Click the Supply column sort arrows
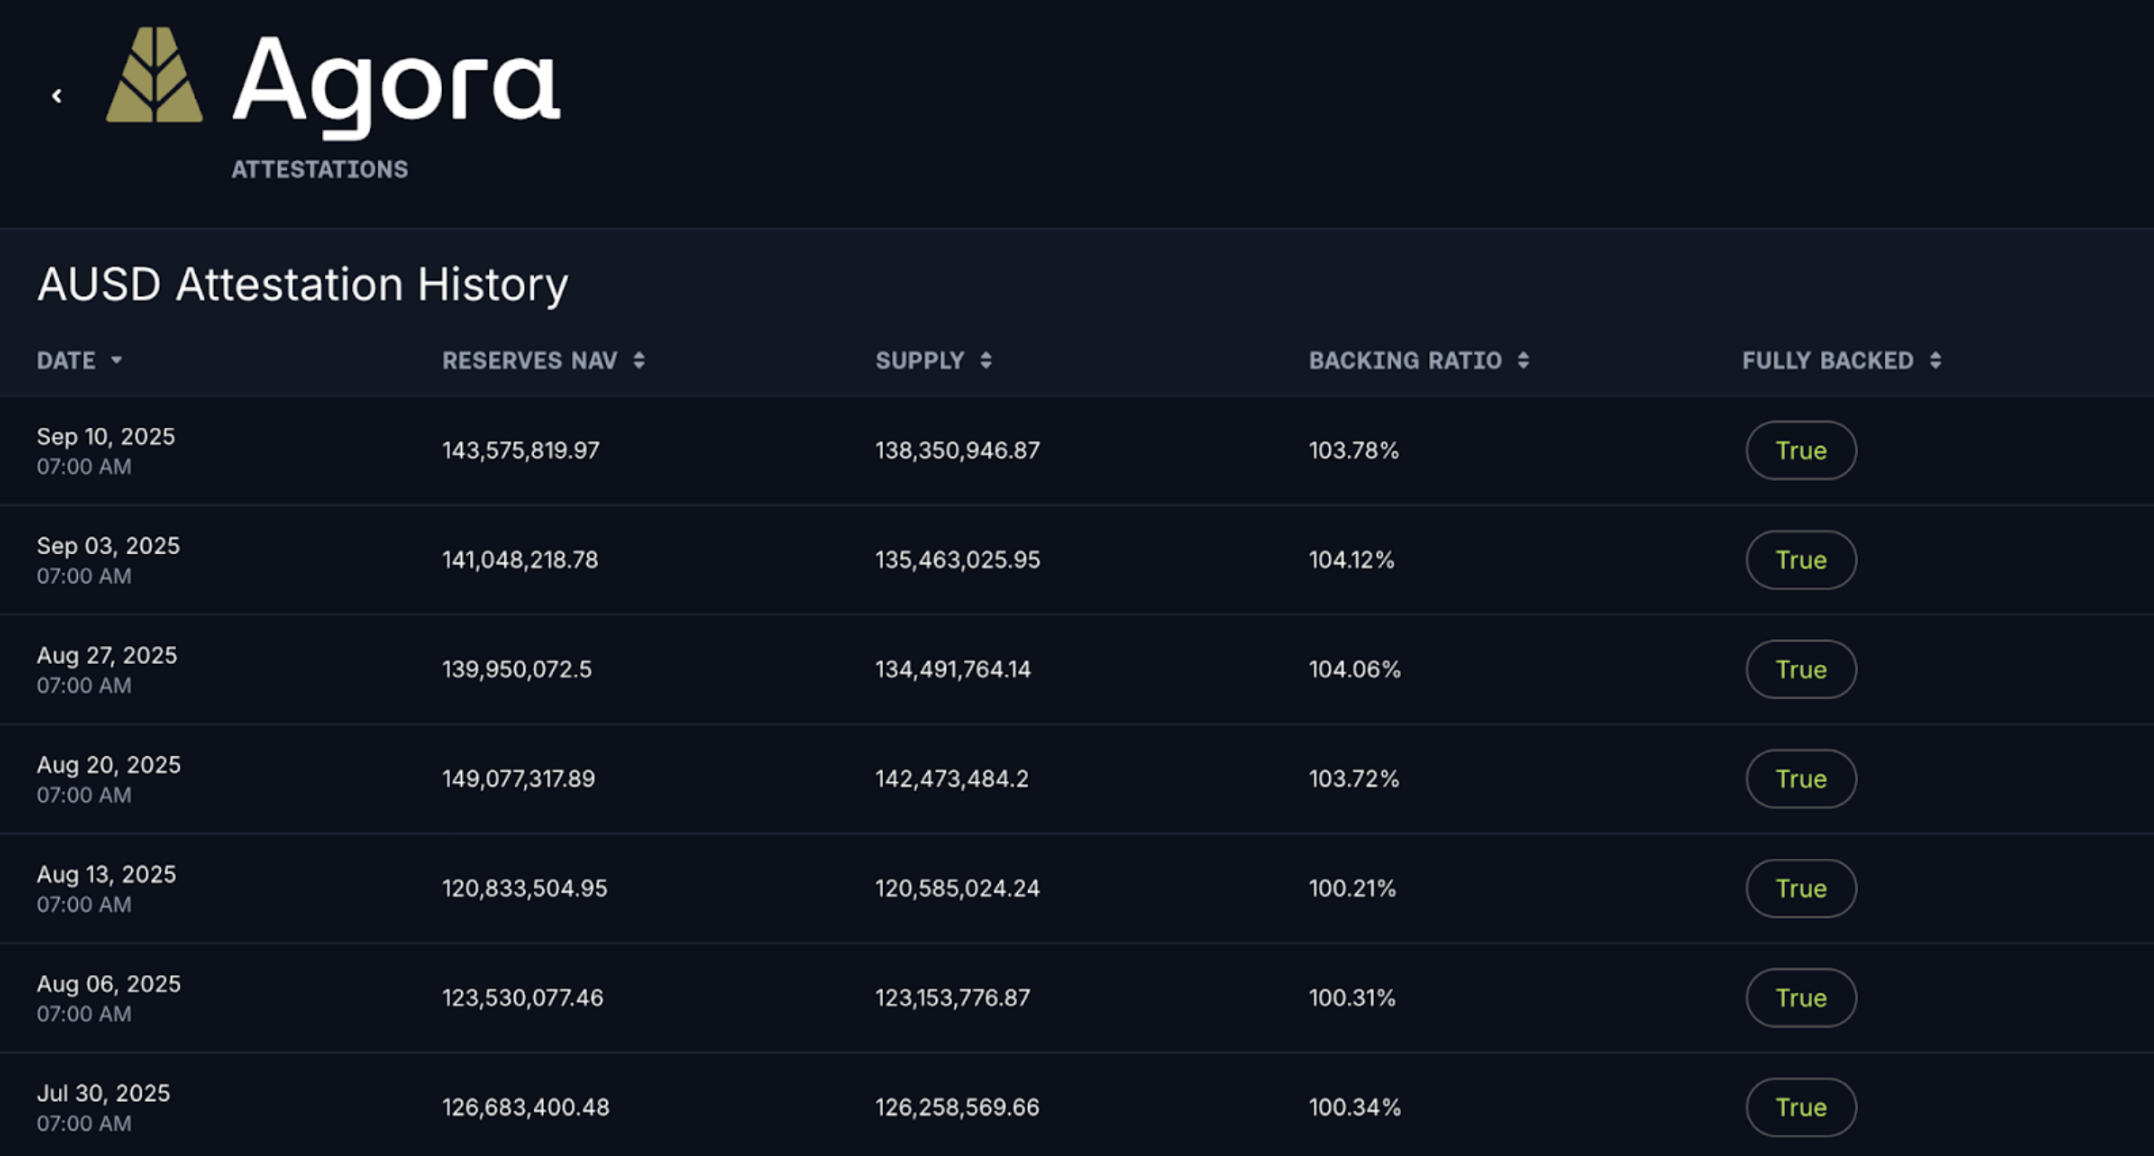Image resolution: width=2154 pixels, height=1156 pixels. [x=986, y=361]
